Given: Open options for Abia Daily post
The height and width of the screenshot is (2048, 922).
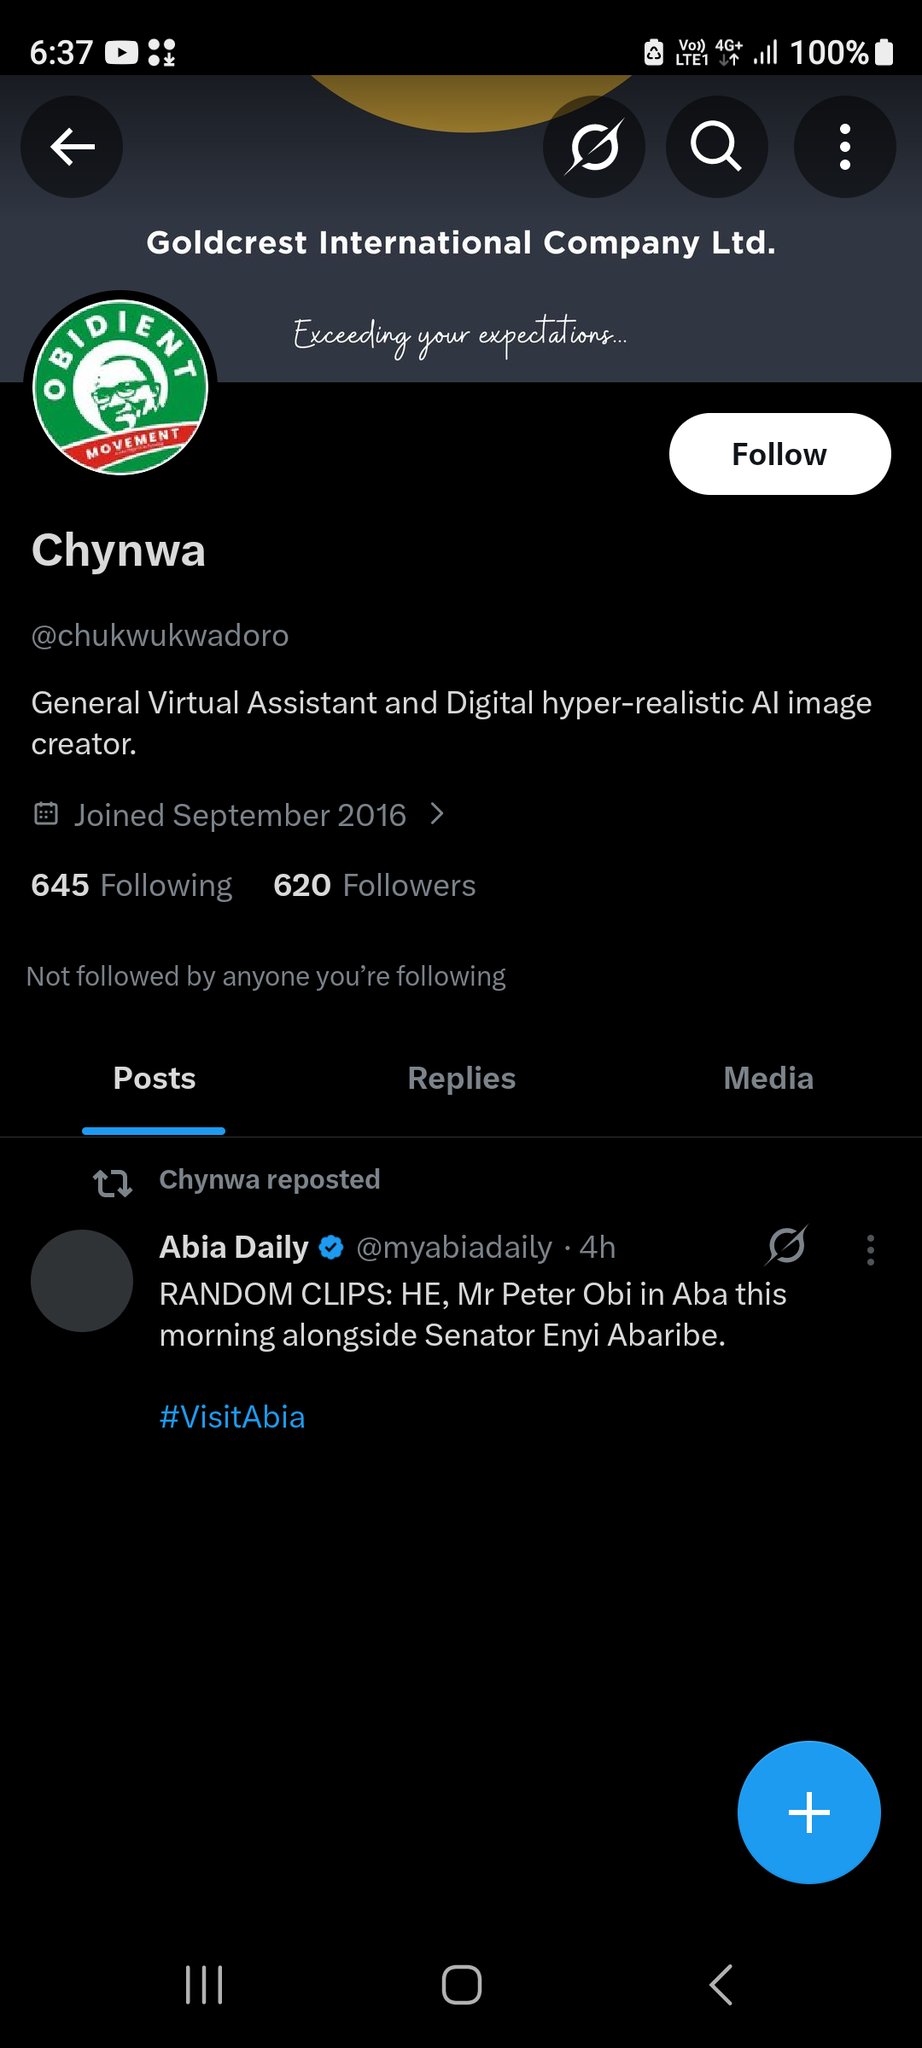Looking at the screenshot, I should [870, 1249].
